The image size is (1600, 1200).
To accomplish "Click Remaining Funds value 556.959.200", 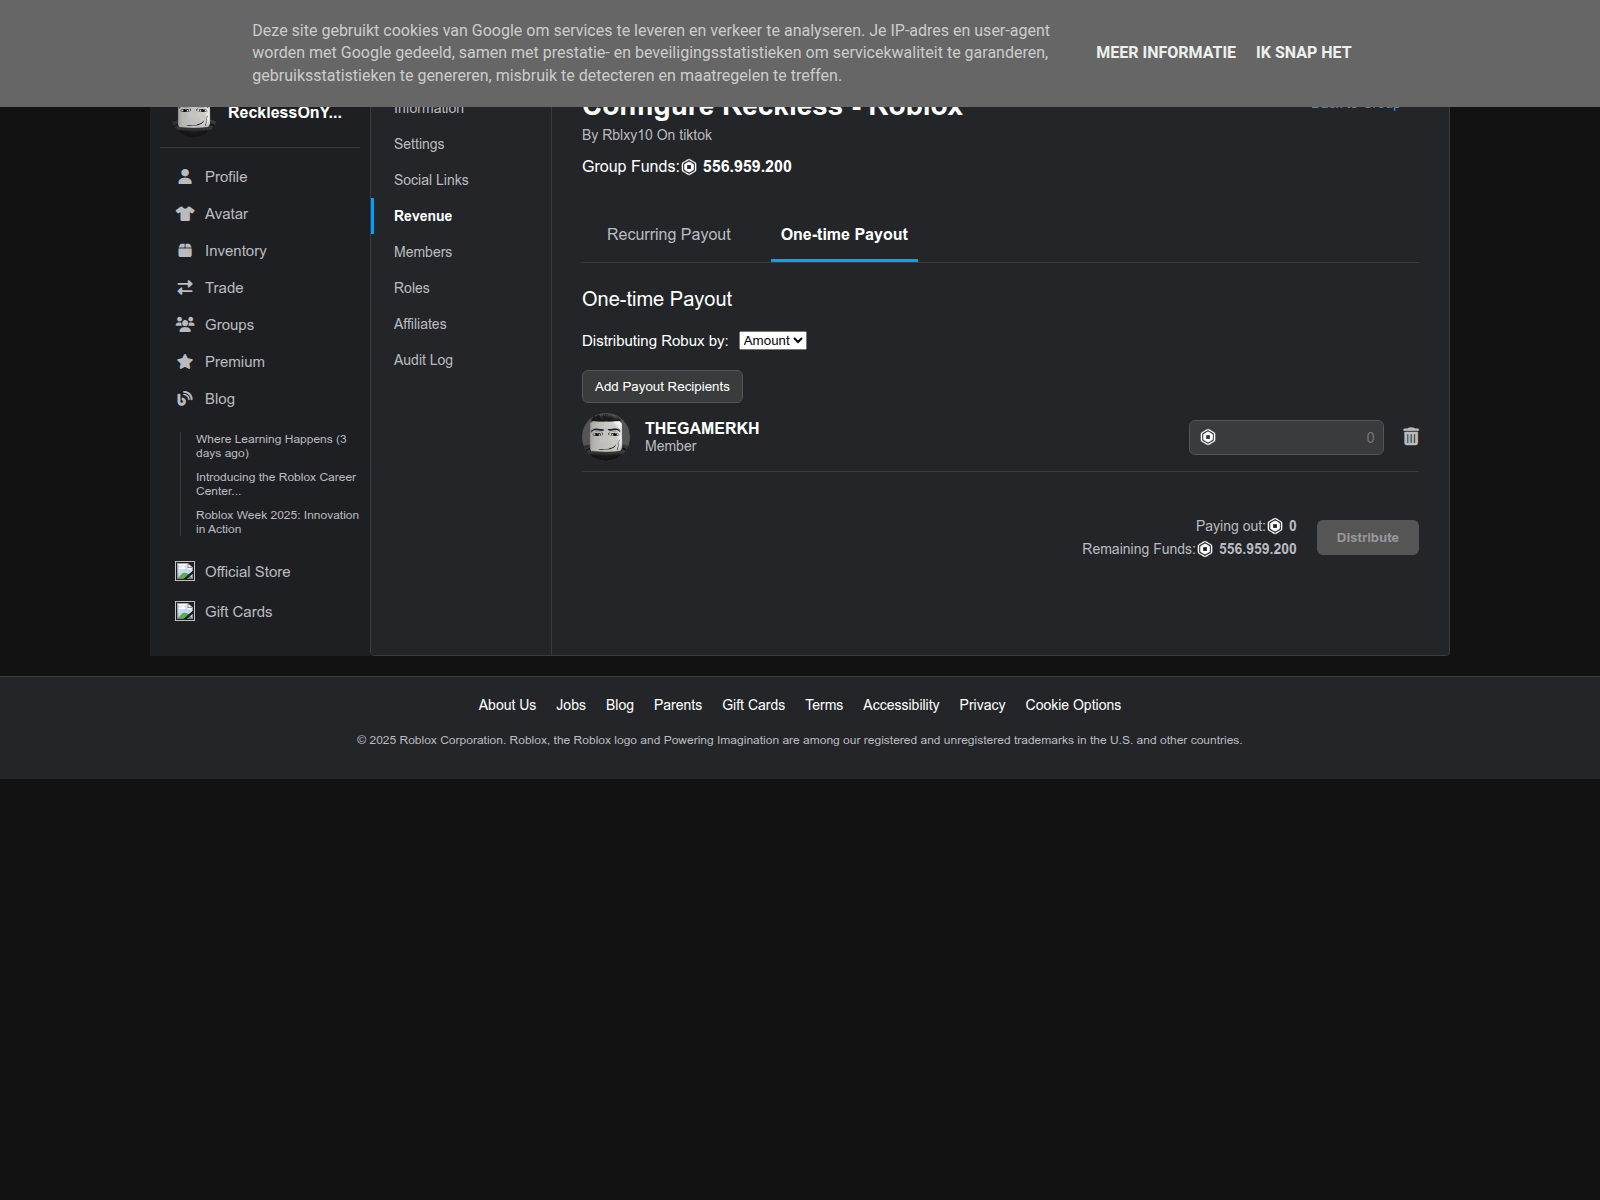I will point(1258,549).
